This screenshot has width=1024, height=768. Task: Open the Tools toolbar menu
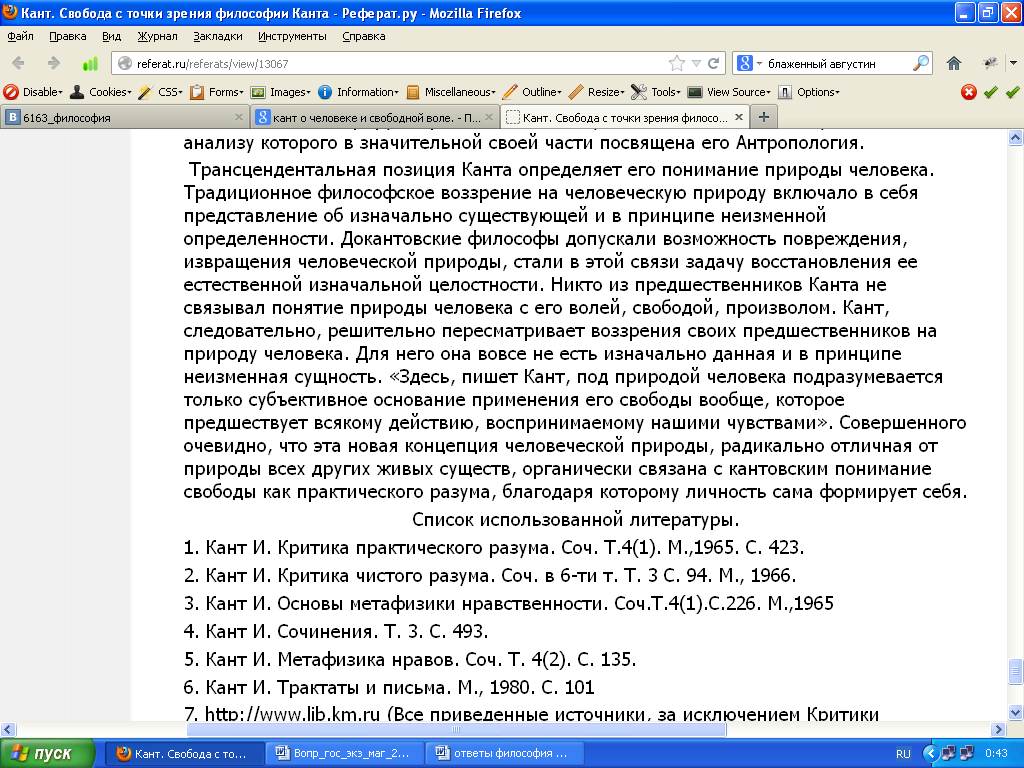[656, 92]
